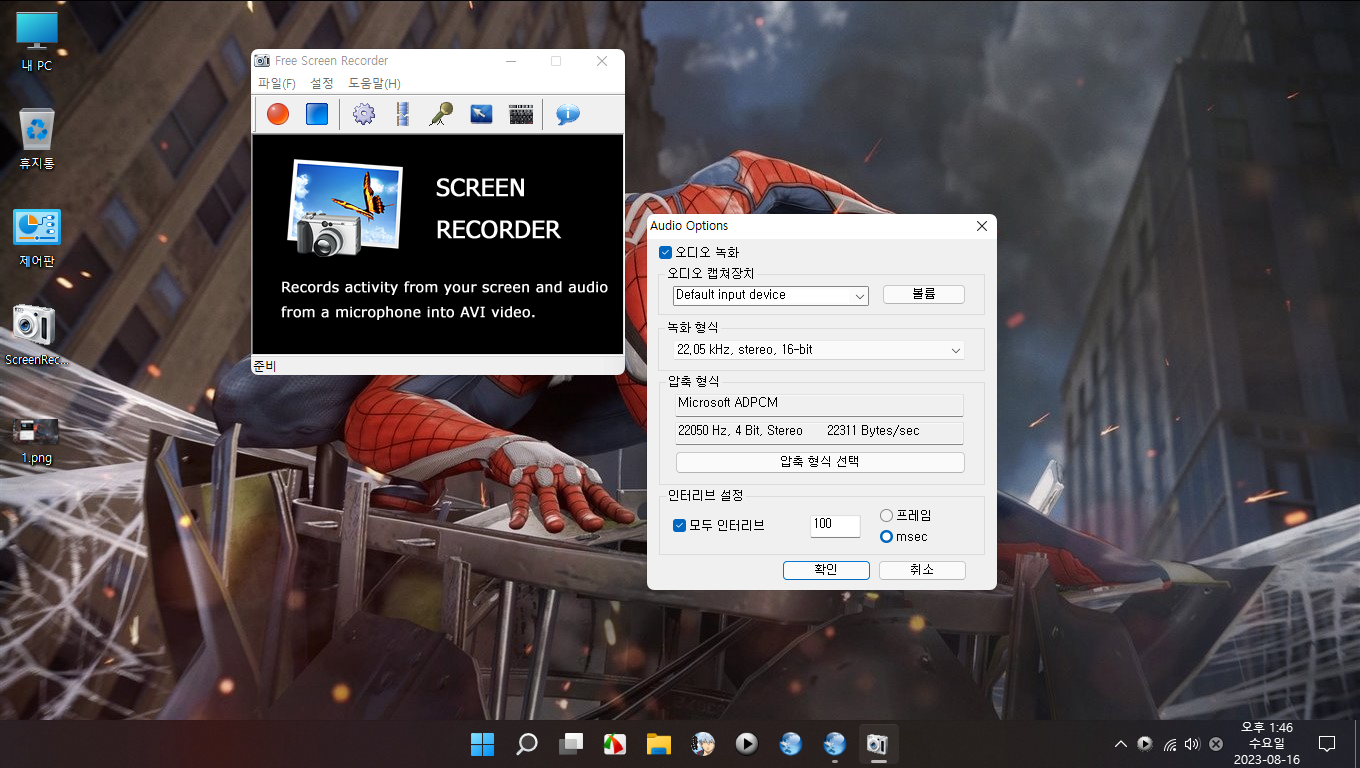The image size is (1360, 768).
Task: Click the 준비 status bar text
Action: pyautogui.click(x=265, y=366)
